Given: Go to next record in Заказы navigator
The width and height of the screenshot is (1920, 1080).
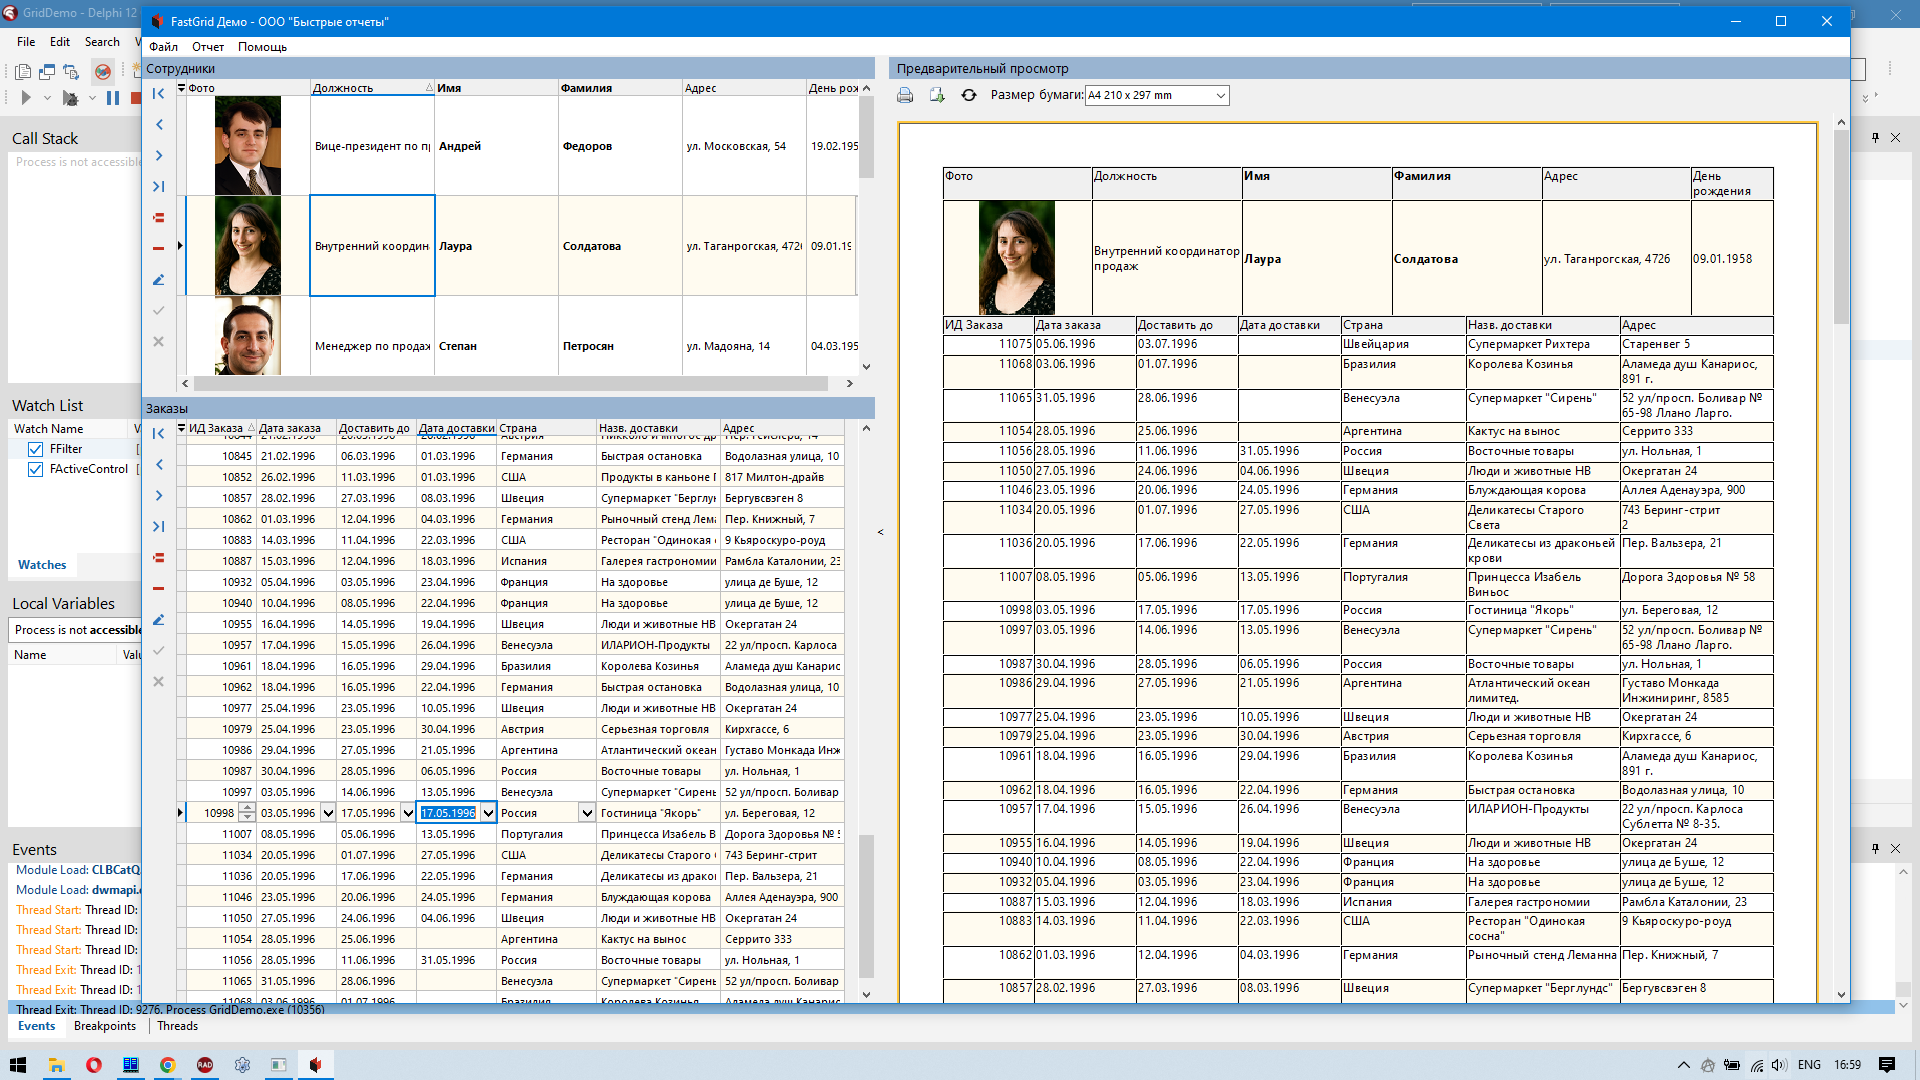Looking at the screenshot, I should (158, 496).
